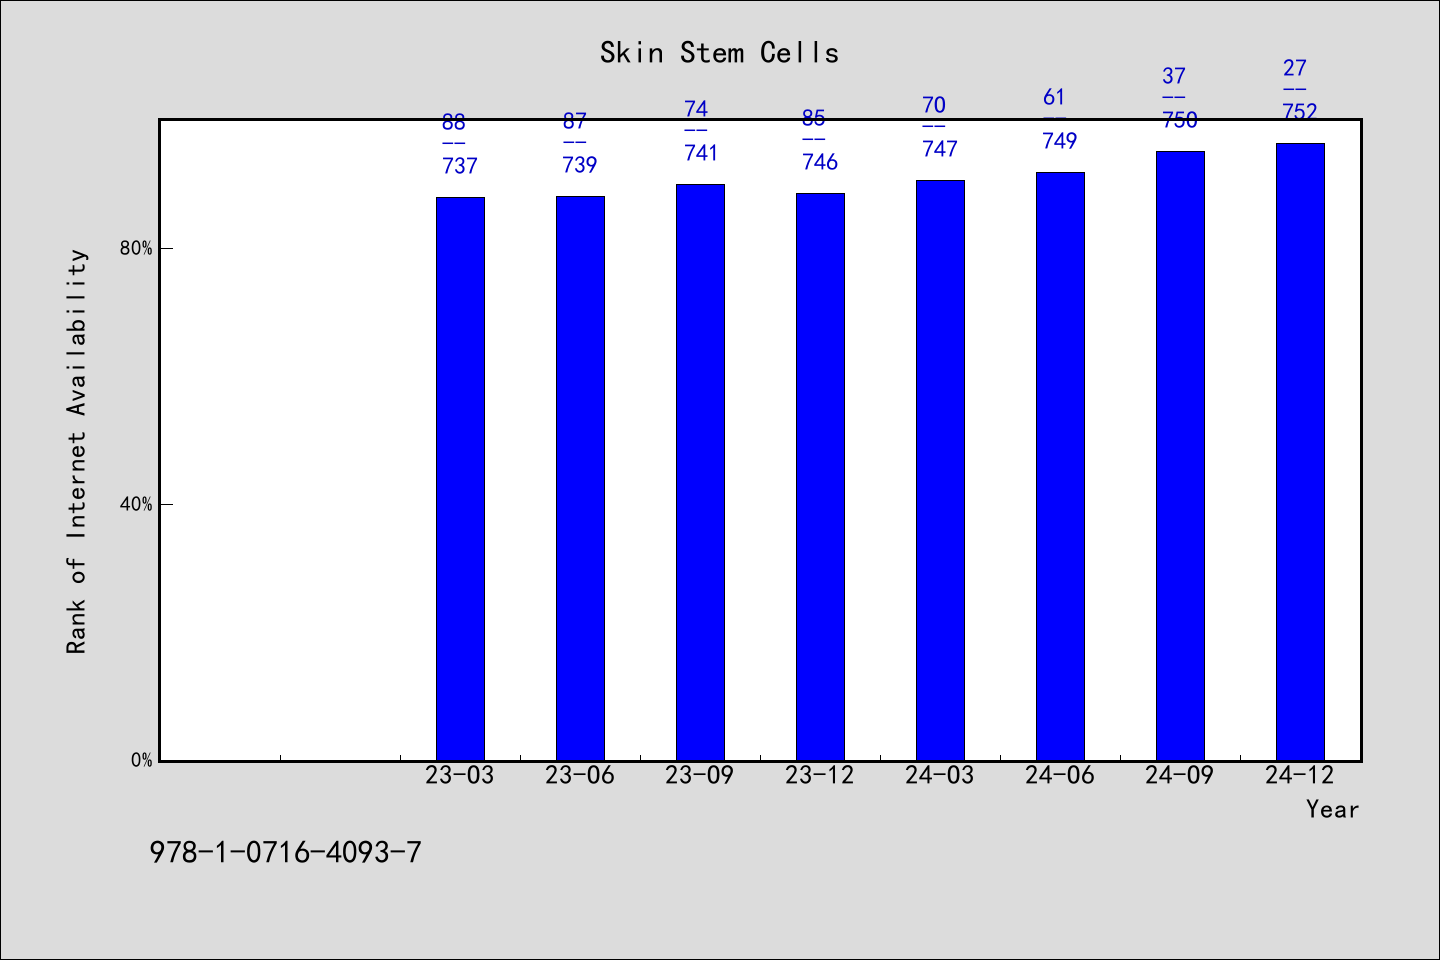
Task: Select the 23-12 blue bar
Action: point(820,477)
